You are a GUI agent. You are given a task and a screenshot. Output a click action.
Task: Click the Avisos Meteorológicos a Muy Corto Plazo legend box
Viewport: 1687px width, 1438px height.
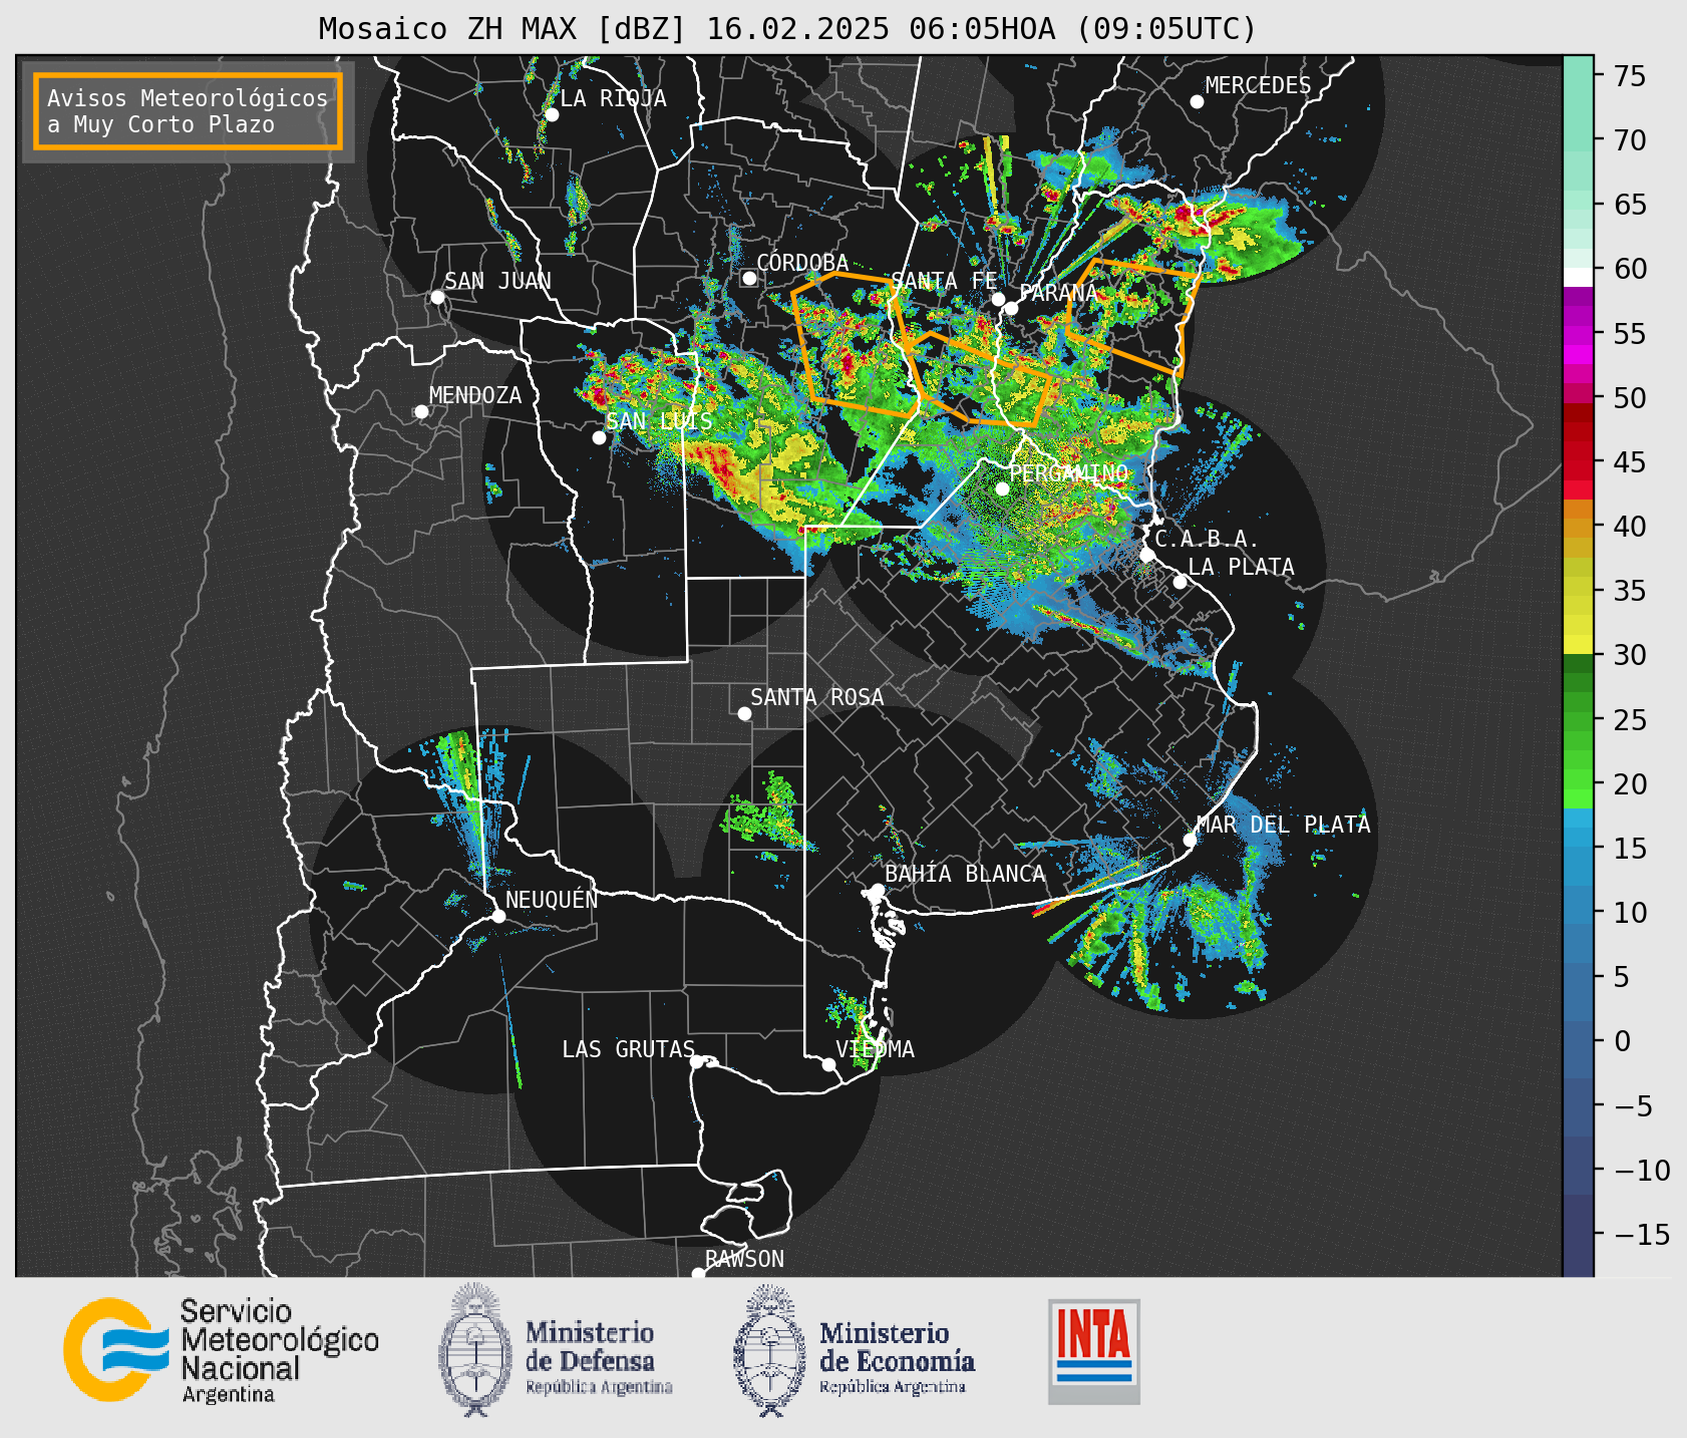(x=188, y=111)
